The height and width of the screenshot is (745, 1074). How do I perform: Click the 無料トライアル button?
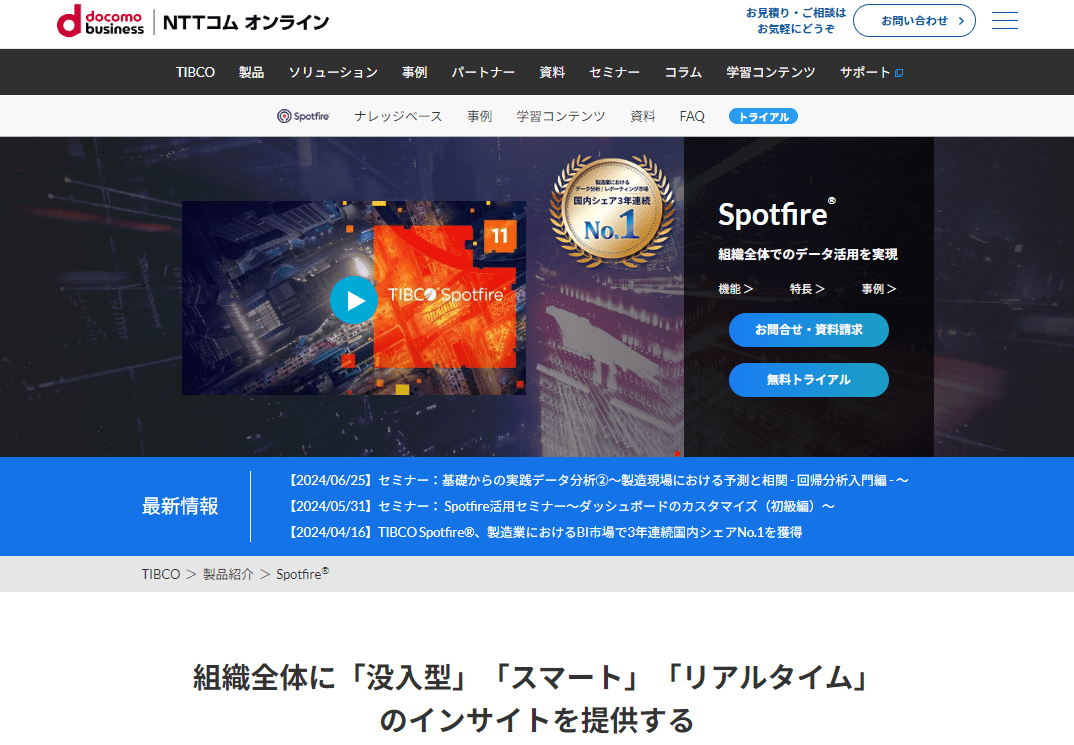[x=809, y=380]
